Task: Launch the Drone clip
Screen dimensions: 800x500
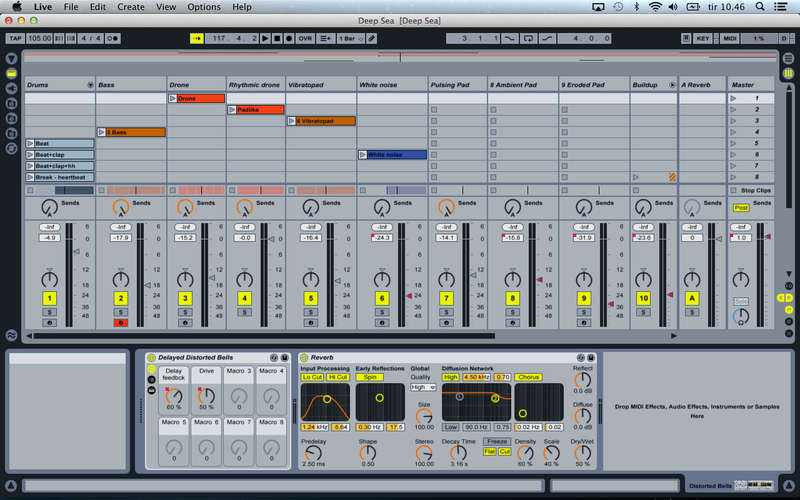Action: 172,98
